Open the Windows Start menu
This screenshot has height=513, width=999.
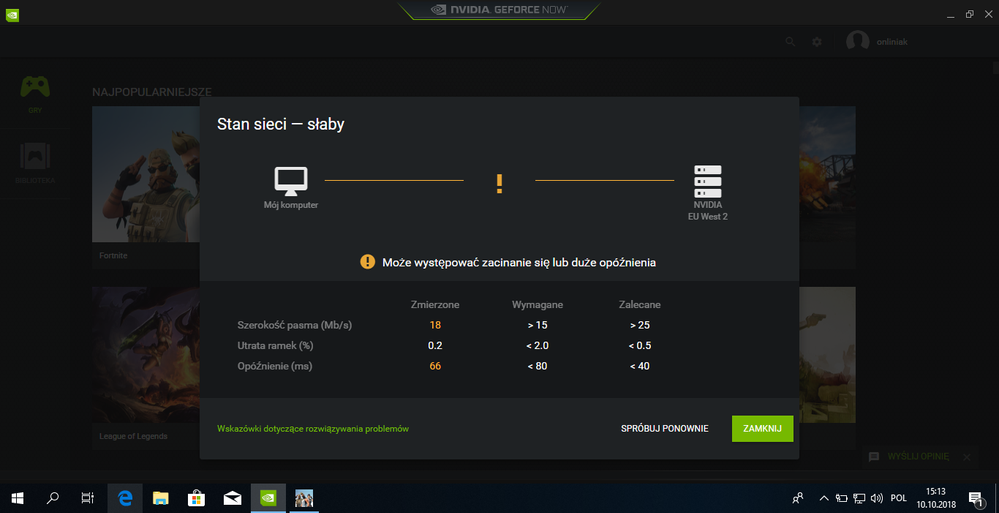[x=17, y=498]
